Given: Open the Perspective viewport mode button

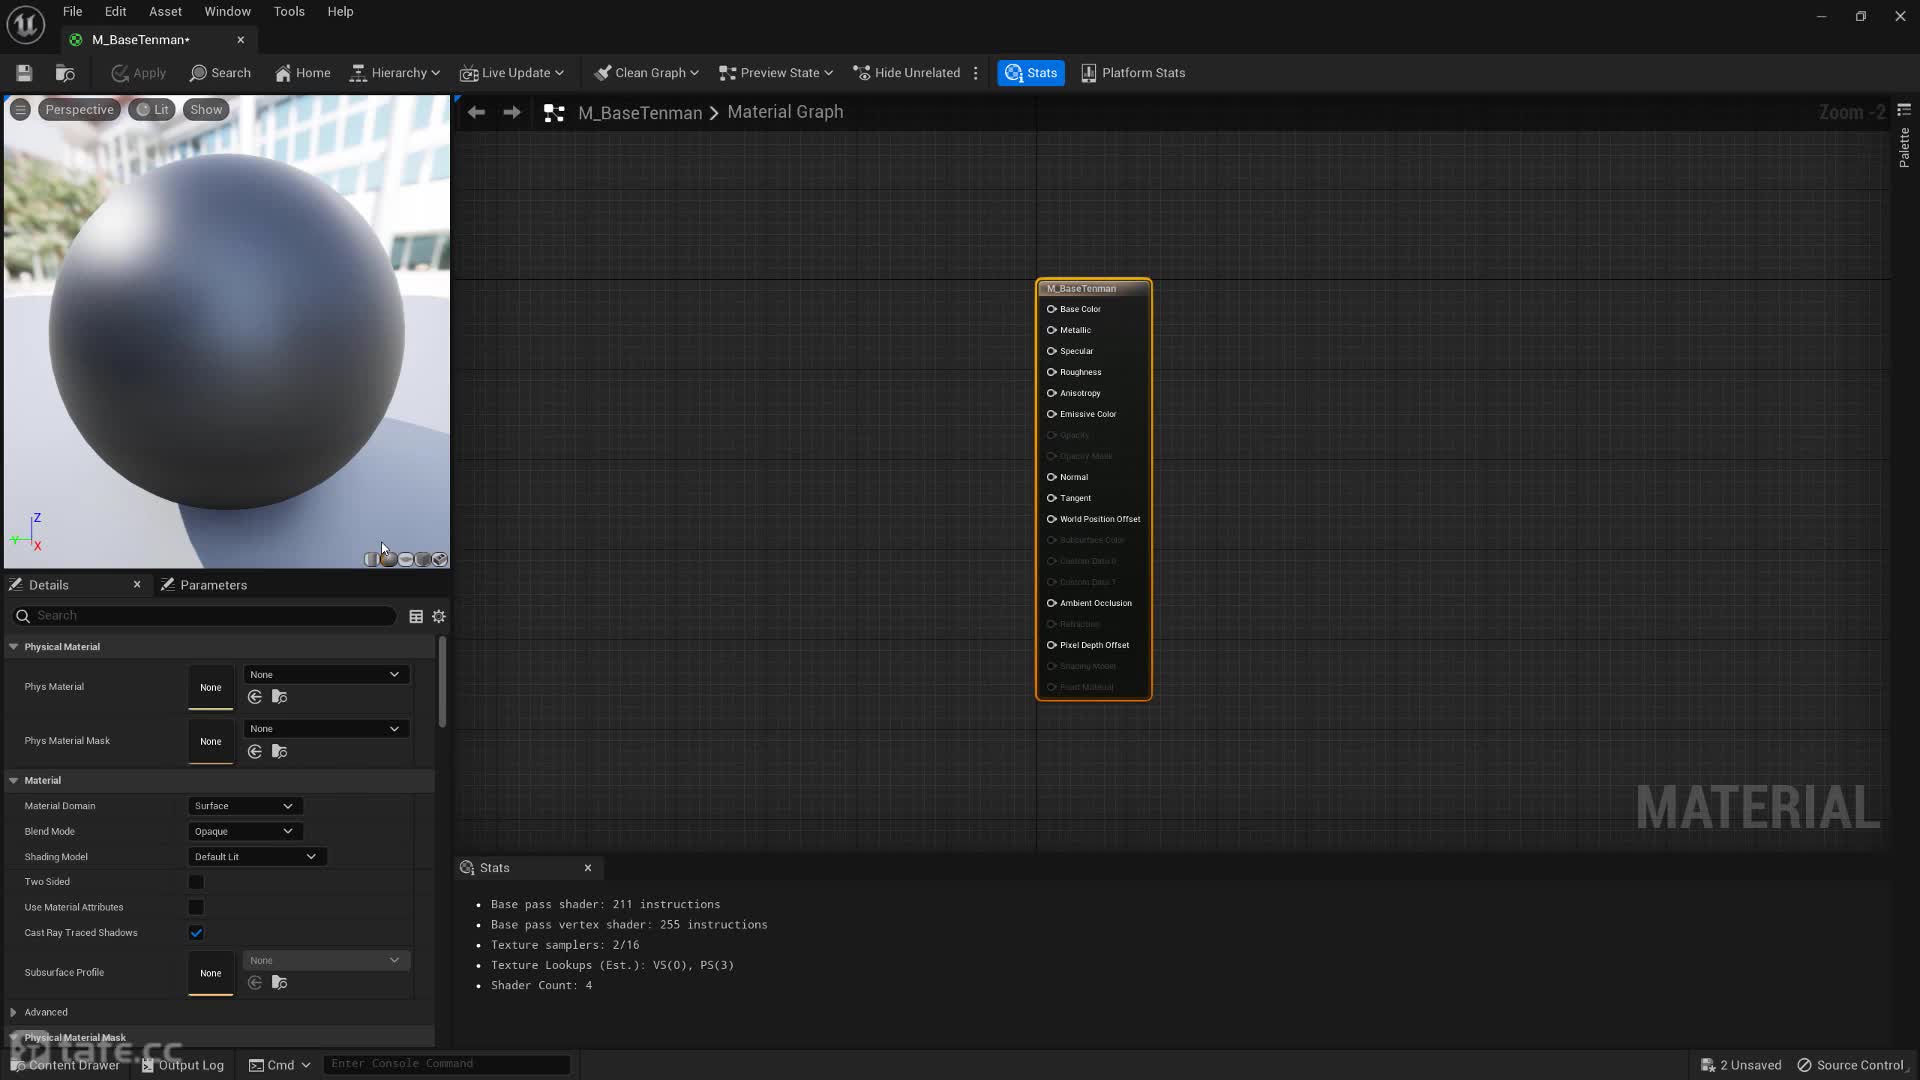Looking at the screenshot, I should click(79, 110).
